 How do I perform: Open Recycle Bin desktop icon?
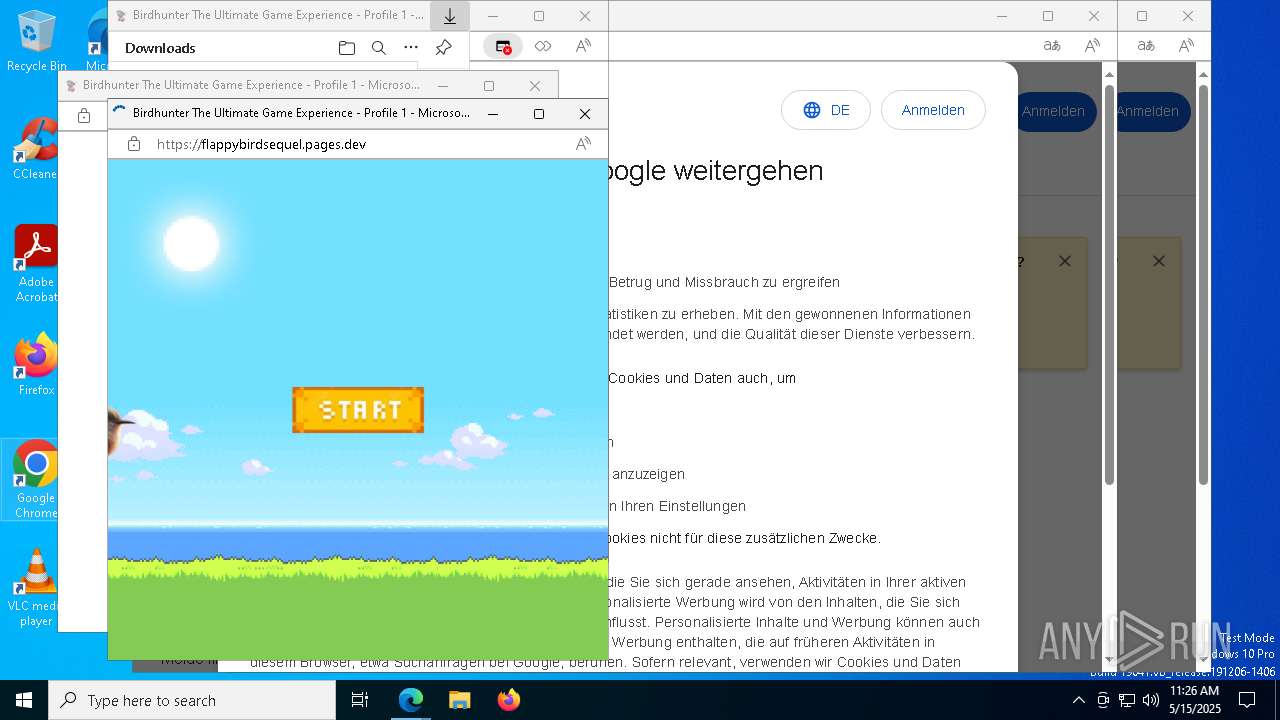(x=36, y=41)
